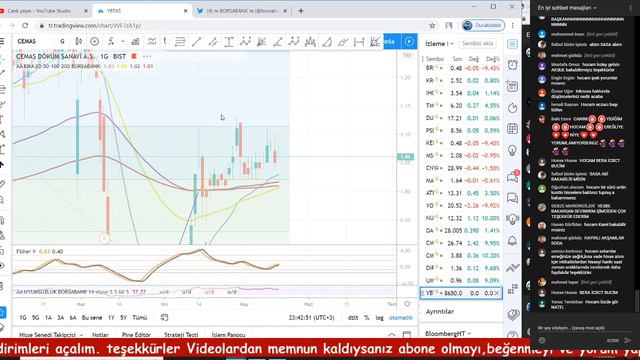Select the 3A time range

(x=60, y=318)
